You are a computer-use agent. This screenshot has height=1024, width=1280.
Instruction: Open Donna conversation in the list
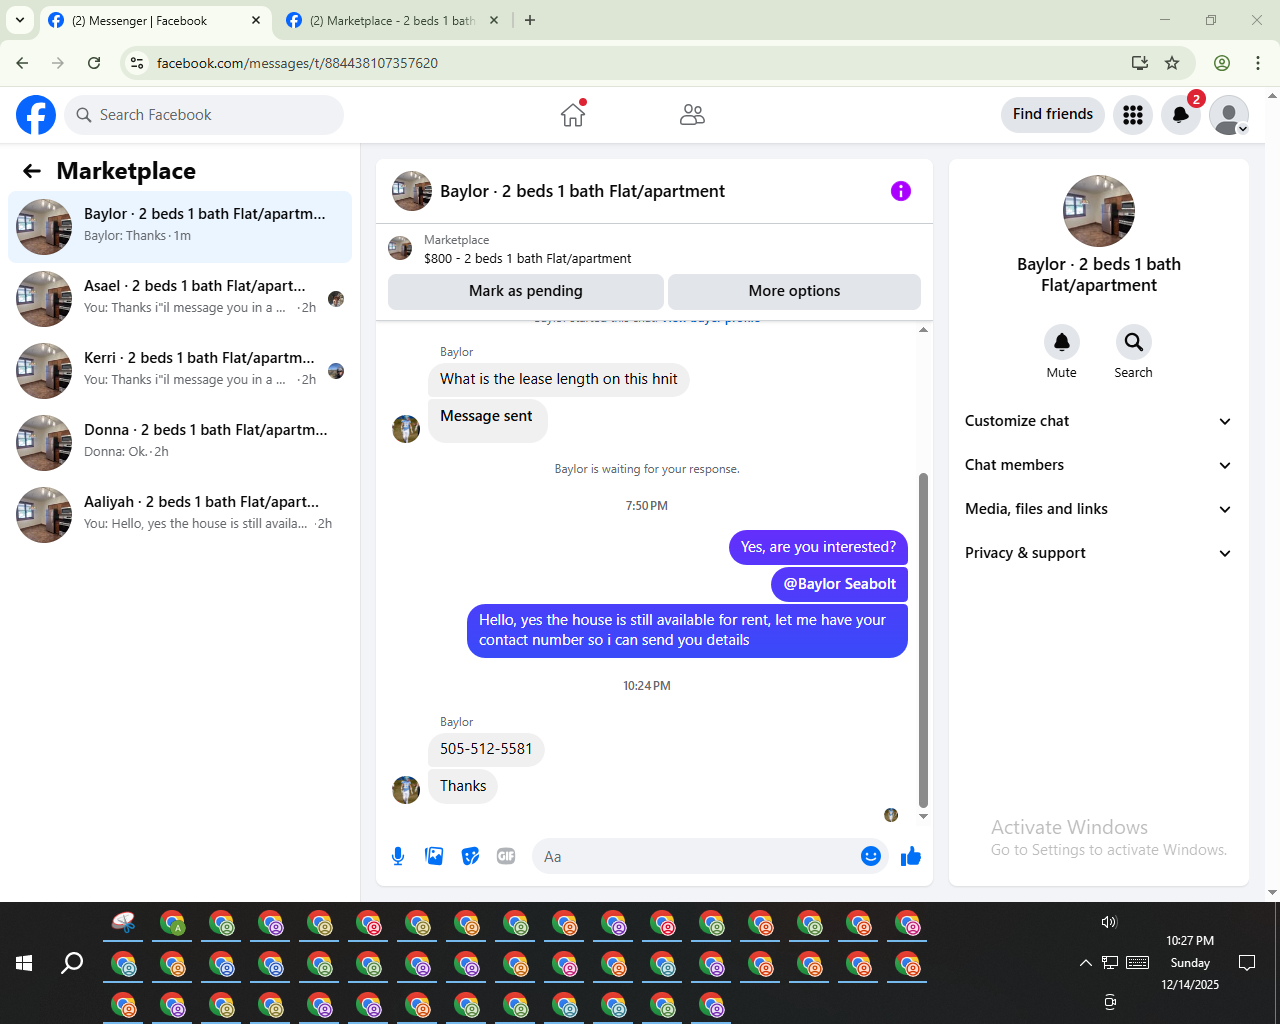[180, 443]
